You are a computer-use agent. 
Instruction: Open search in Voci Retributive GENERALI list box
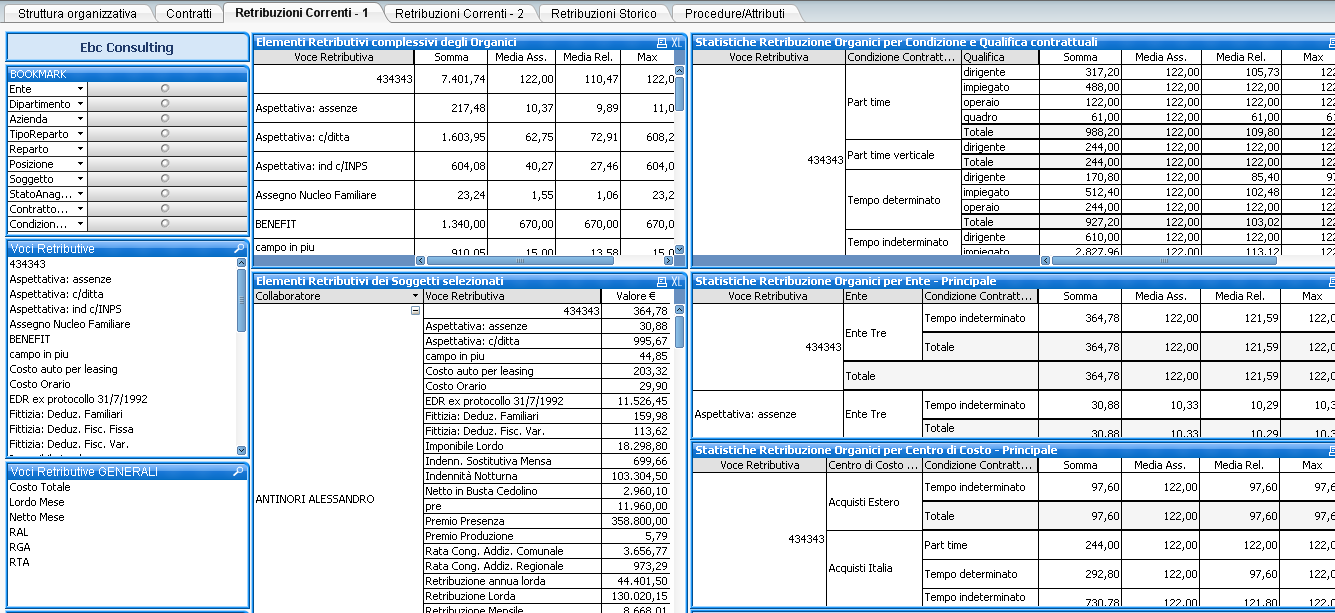coord(239,471)
